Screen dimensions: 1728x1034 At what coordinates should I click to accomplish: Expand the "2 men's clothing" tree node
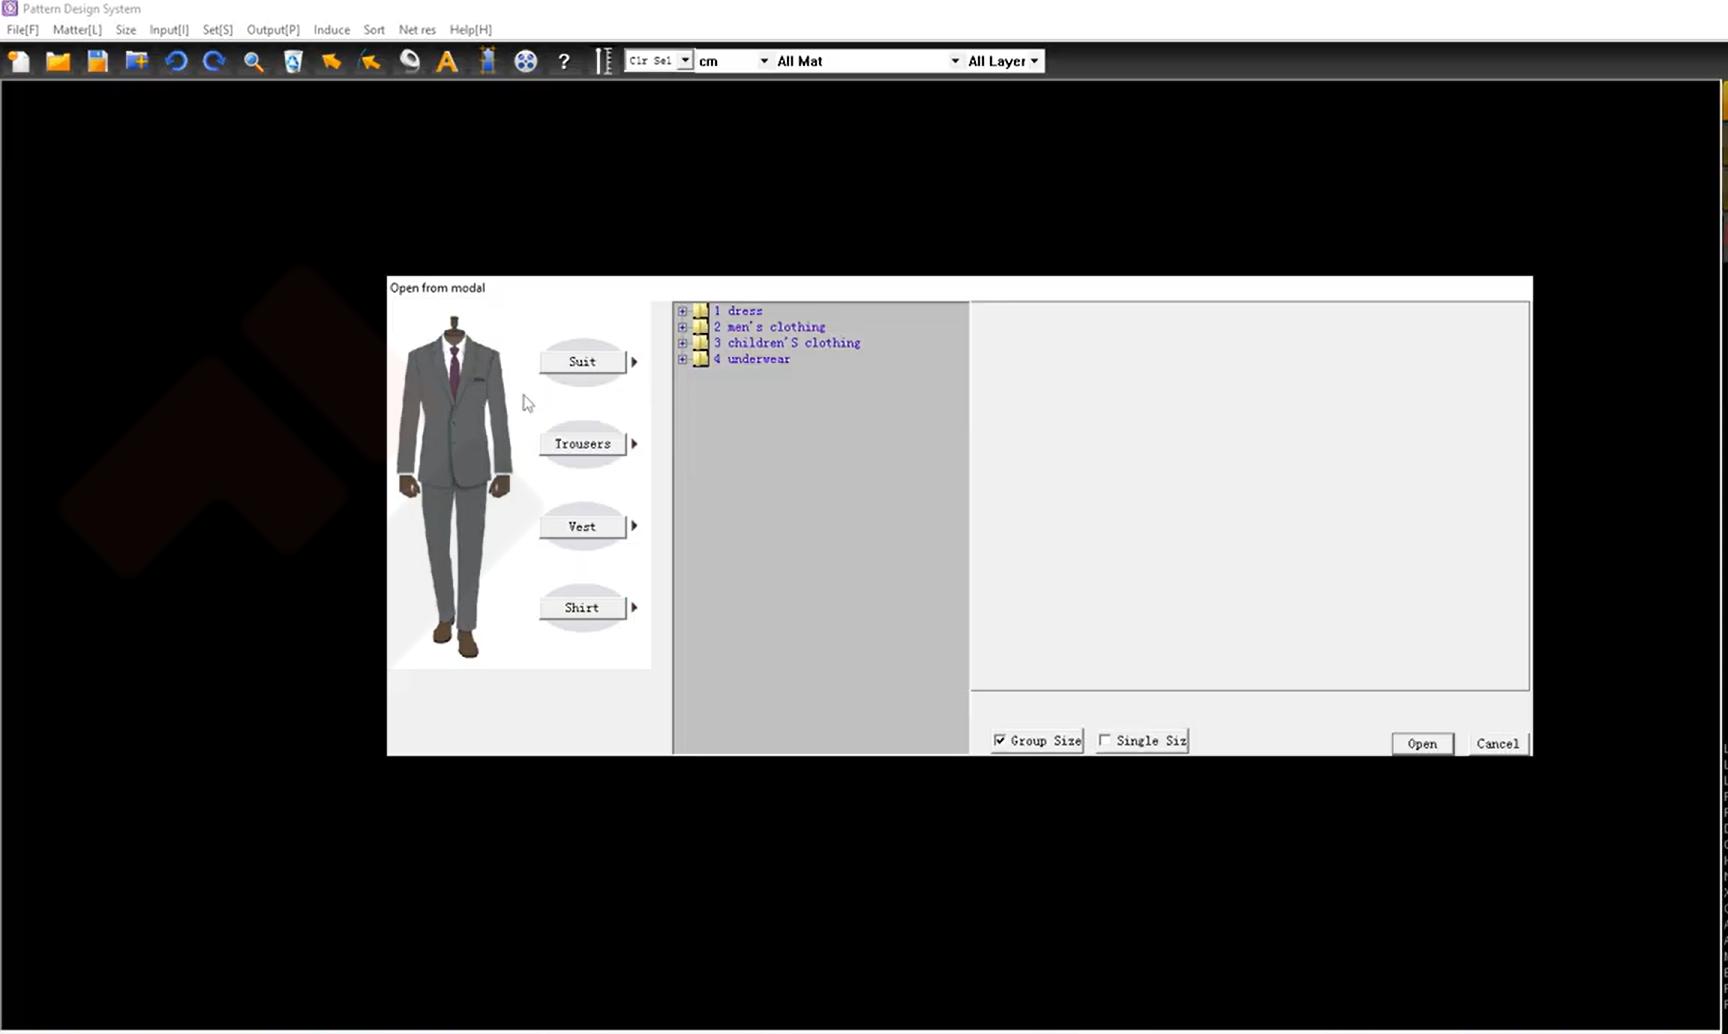[x=683, y=327]
